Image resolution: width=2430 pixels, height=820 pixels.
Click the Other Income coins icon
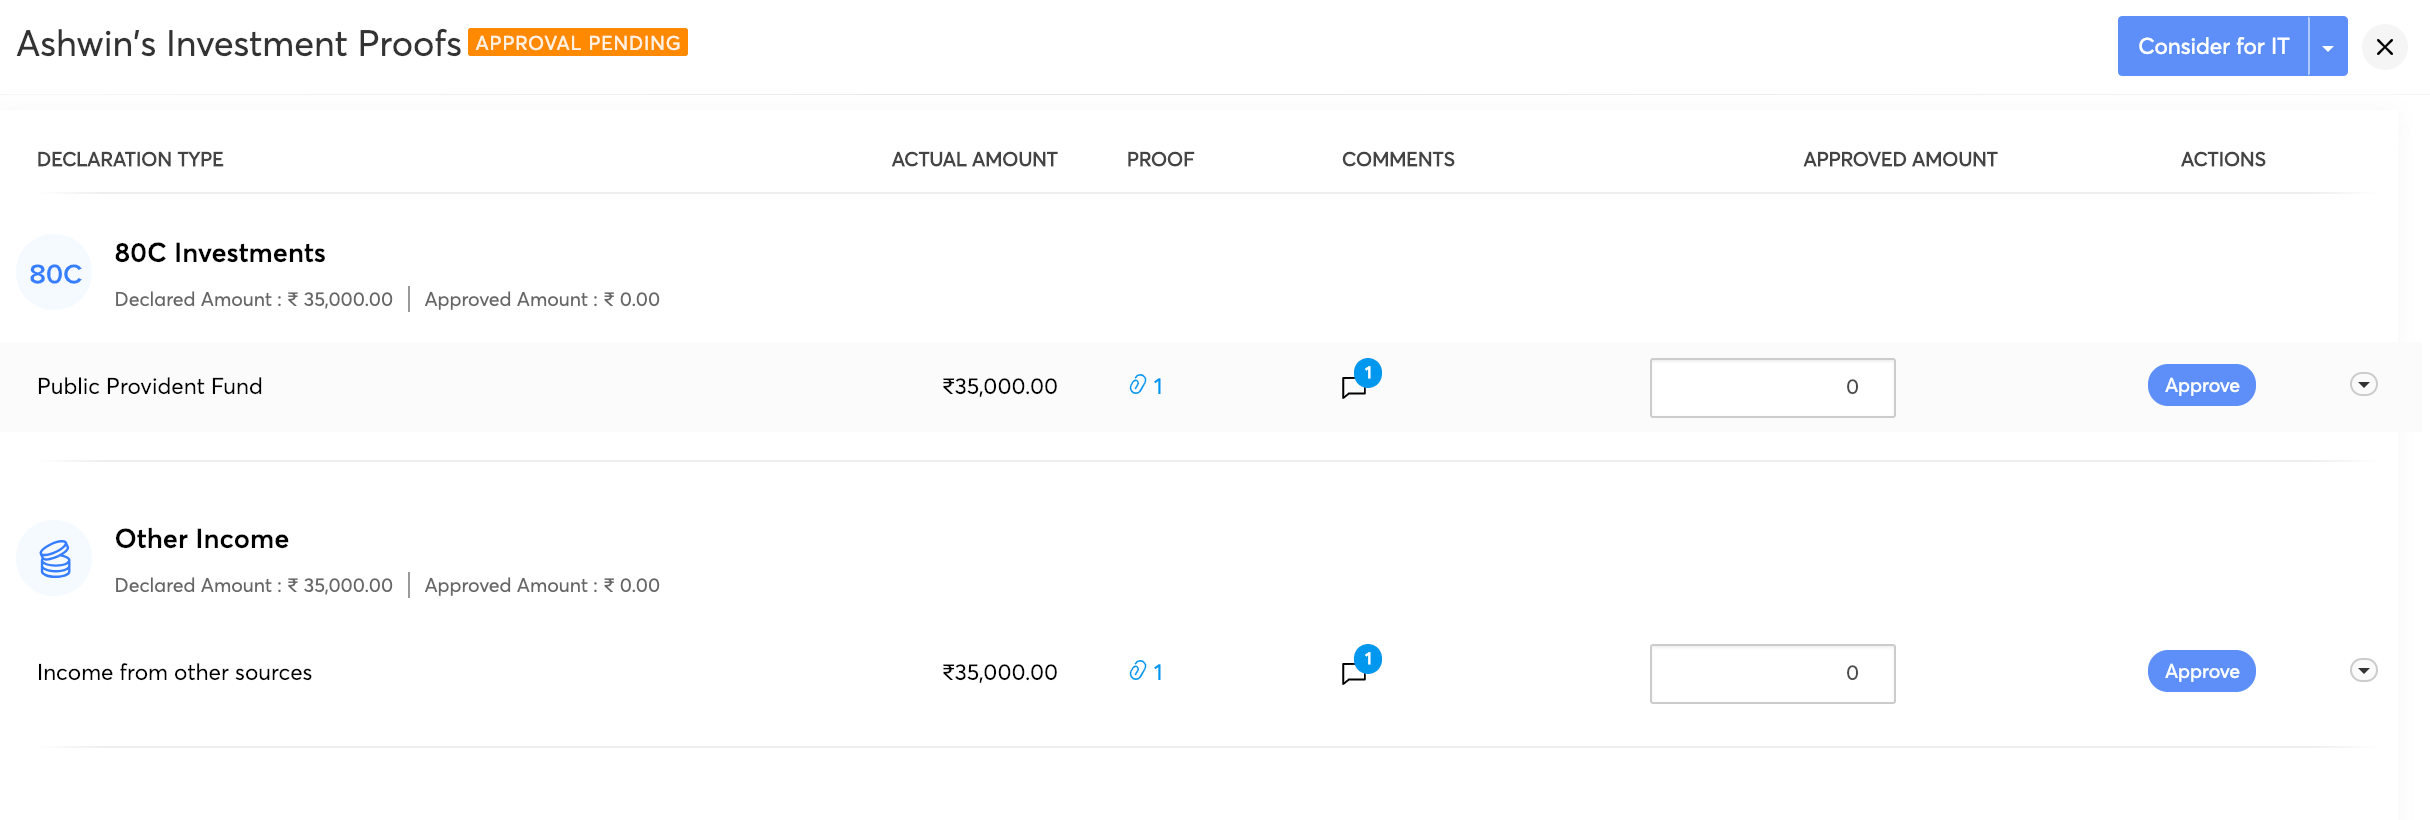(x=55, y=559)
